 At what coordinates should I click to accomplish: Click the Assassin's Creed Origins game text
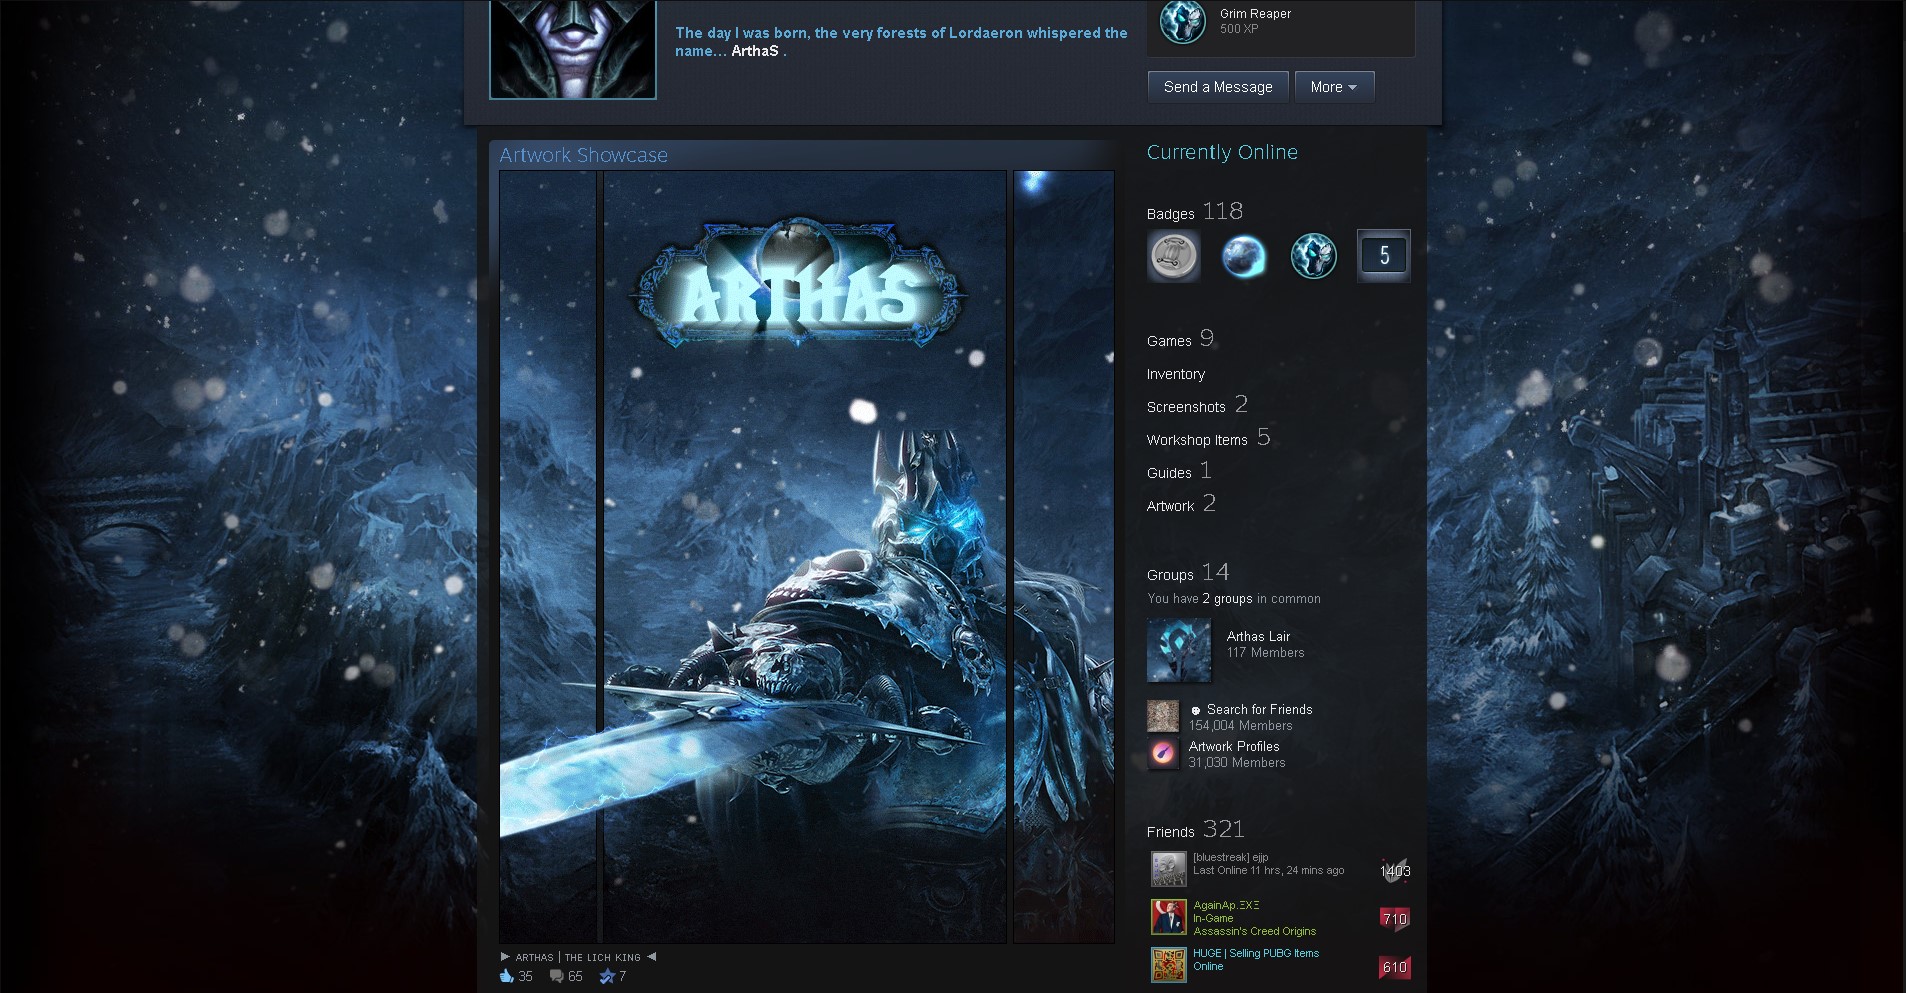click(1255, 931)
